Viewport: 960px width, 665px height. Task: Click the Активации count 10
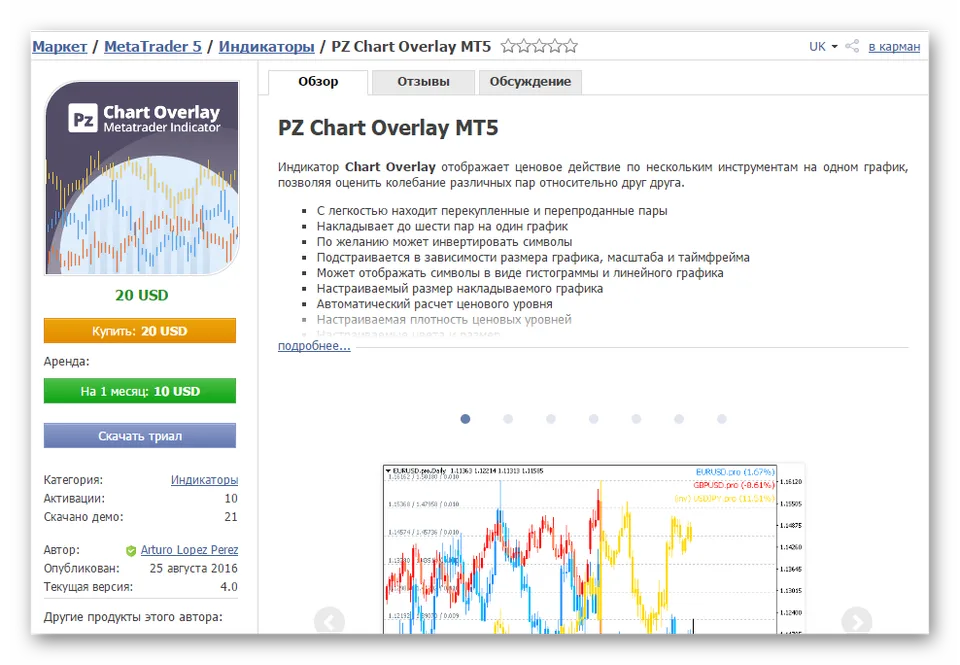coord(231,498)
